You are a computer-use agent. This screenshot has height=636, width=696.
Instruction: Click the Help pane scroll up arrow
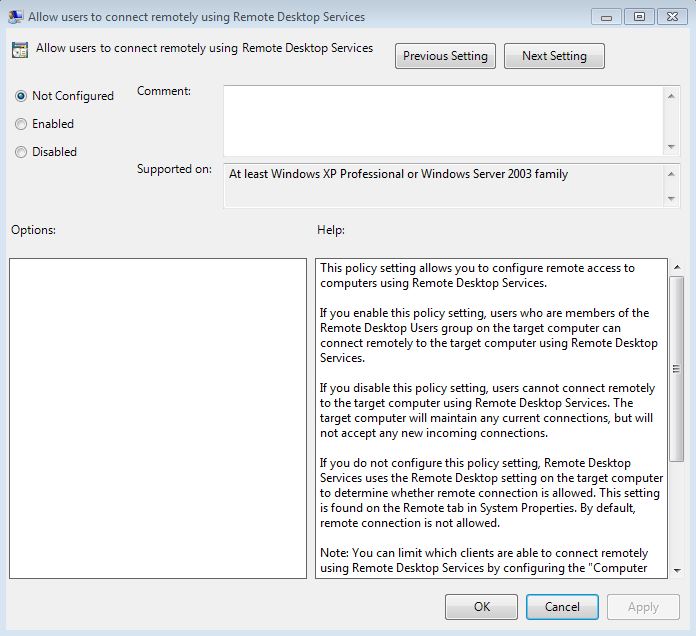tap(677, 267)
